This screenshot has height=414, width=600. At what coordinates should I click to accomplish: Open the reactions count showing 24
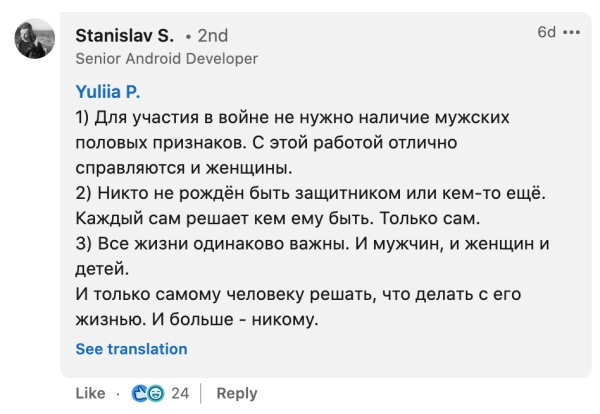tap(180, 393)
